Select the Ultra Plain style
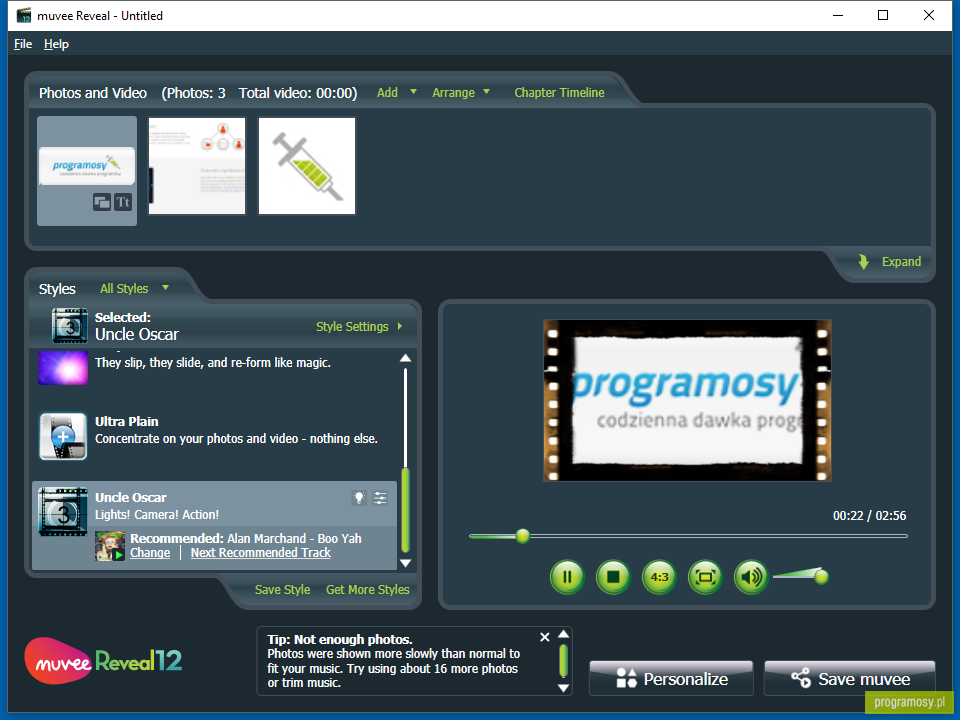Image resolution: width=960 pixels, height=720 pixels. tap(214, 437)
